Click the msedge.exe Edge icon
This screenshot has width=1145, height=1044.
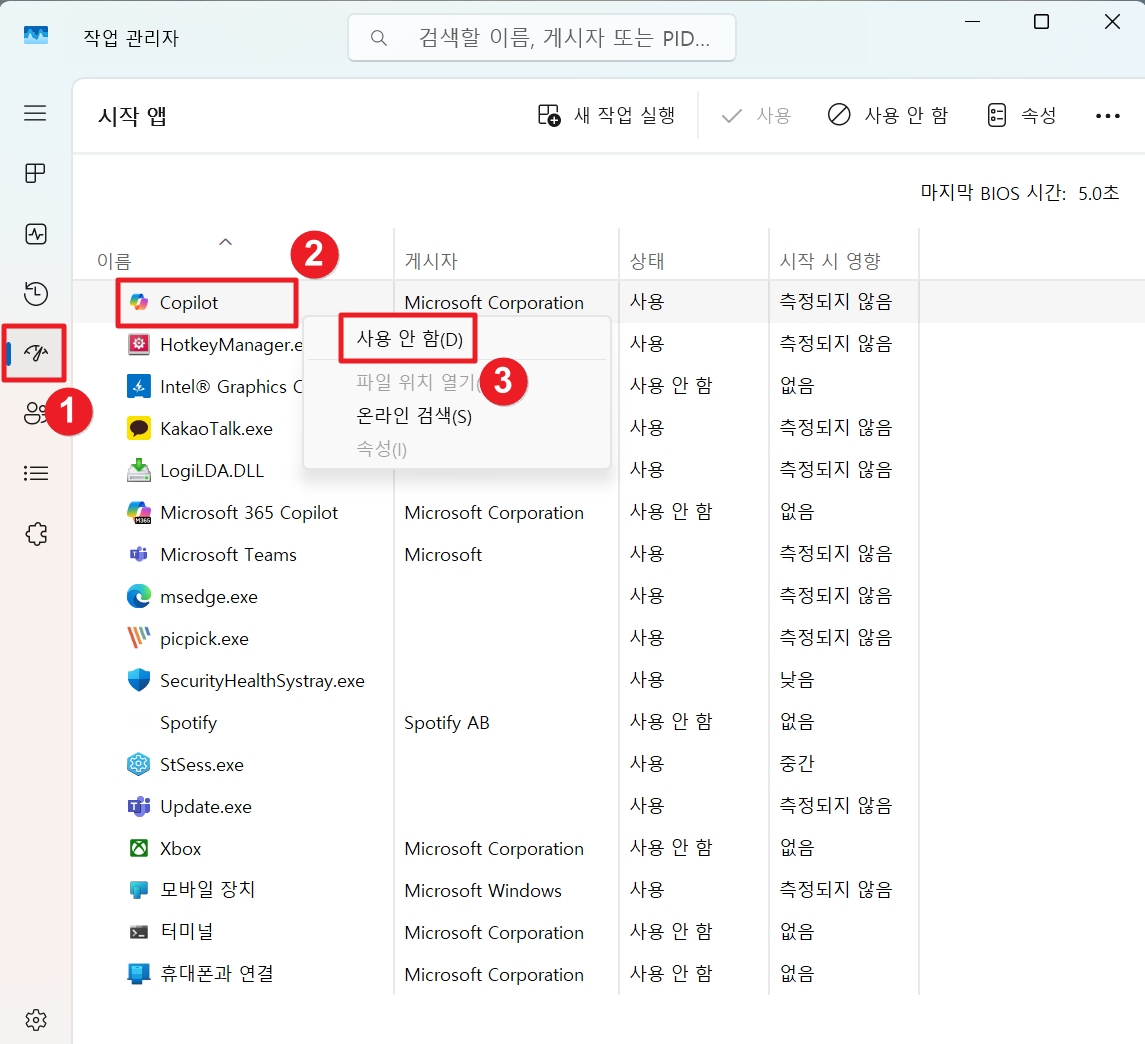tap(139, 596)
